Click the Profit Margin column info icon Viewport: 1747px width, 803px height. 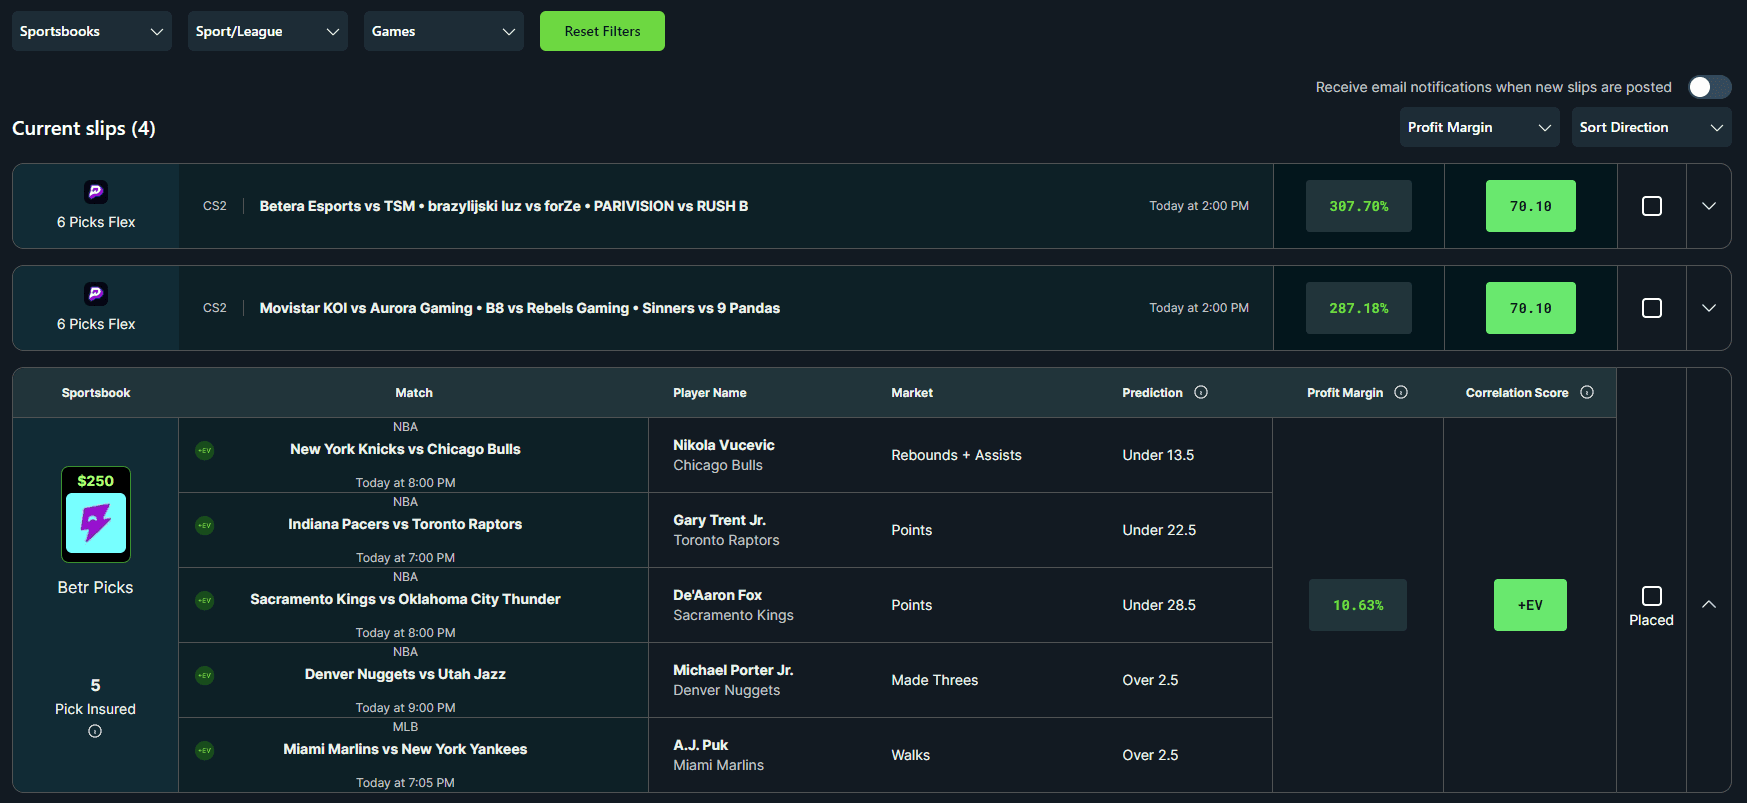click(x=1401, y=393)
